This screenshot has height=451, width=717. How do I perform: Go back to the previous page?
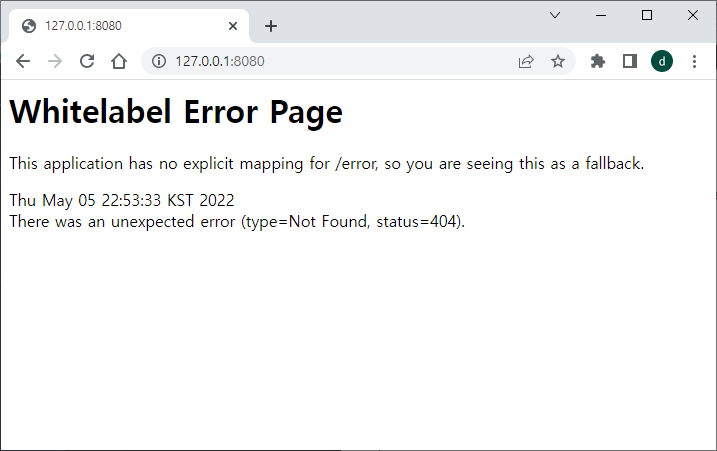[23, 61]
